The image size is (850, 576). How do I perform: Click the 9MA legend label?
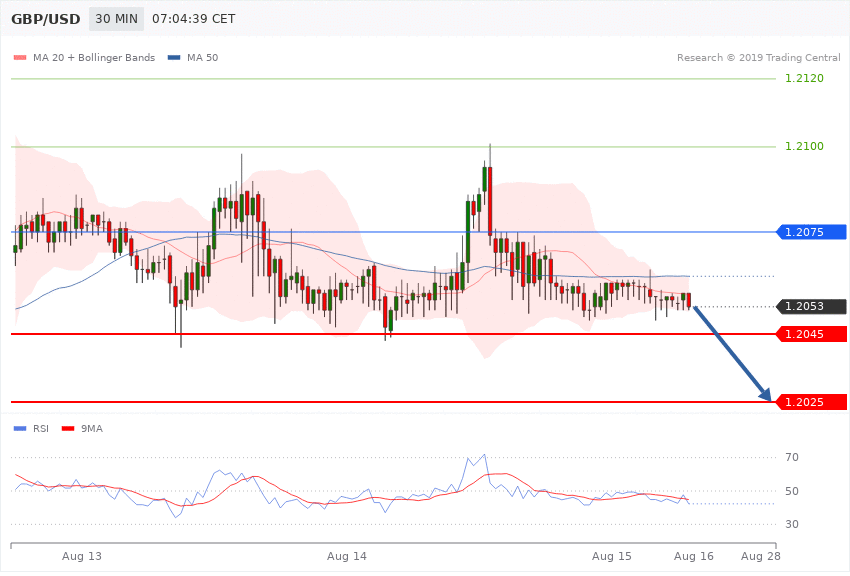coord(92,429)
